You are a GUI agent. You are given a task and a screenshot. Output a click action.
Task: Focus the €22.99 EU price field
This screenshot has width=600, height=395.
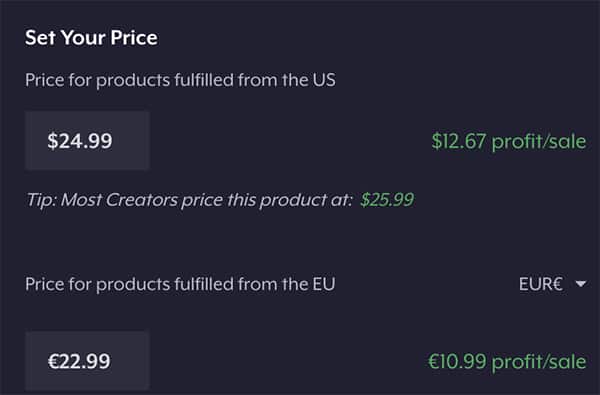tap(87, 361)
